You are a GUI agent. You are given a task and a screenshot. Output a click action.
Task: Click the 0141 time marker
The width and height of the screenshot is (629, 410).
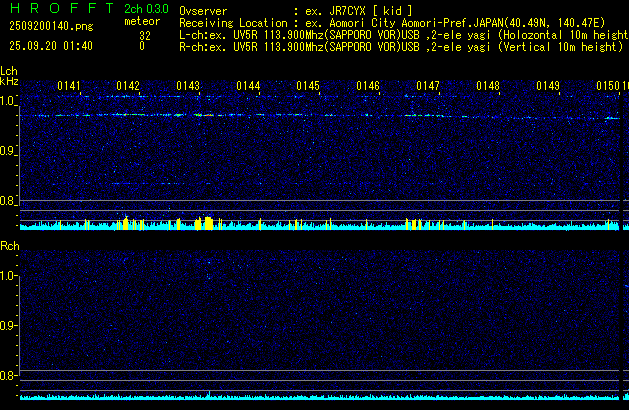coord(69,87)
